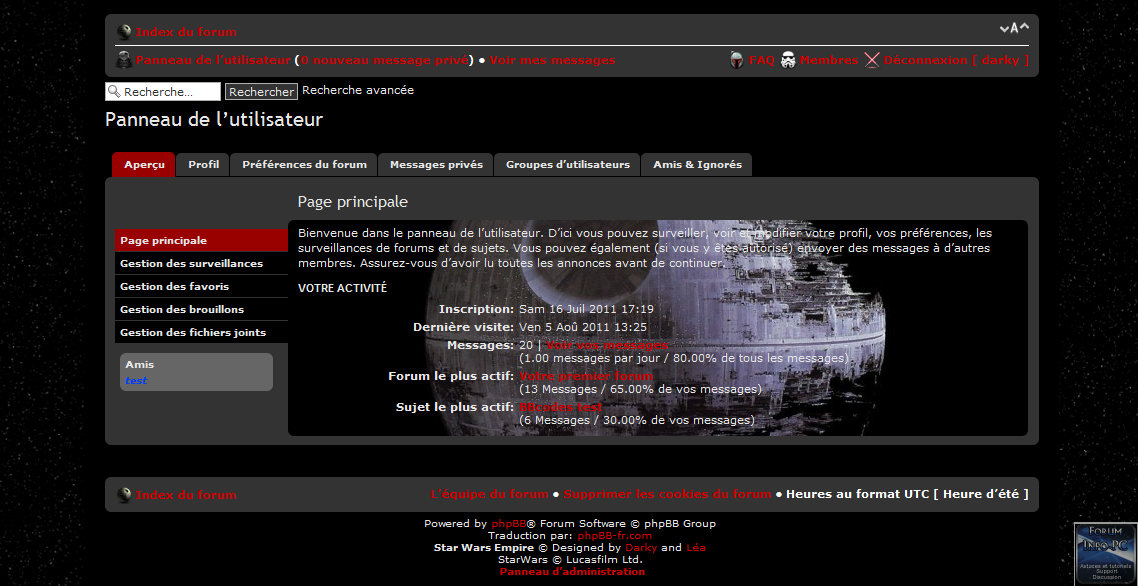This screenshot has width=1138, height=586.
Task: Switch to the Amis & Ignorés tab
Action: (697, 165)
